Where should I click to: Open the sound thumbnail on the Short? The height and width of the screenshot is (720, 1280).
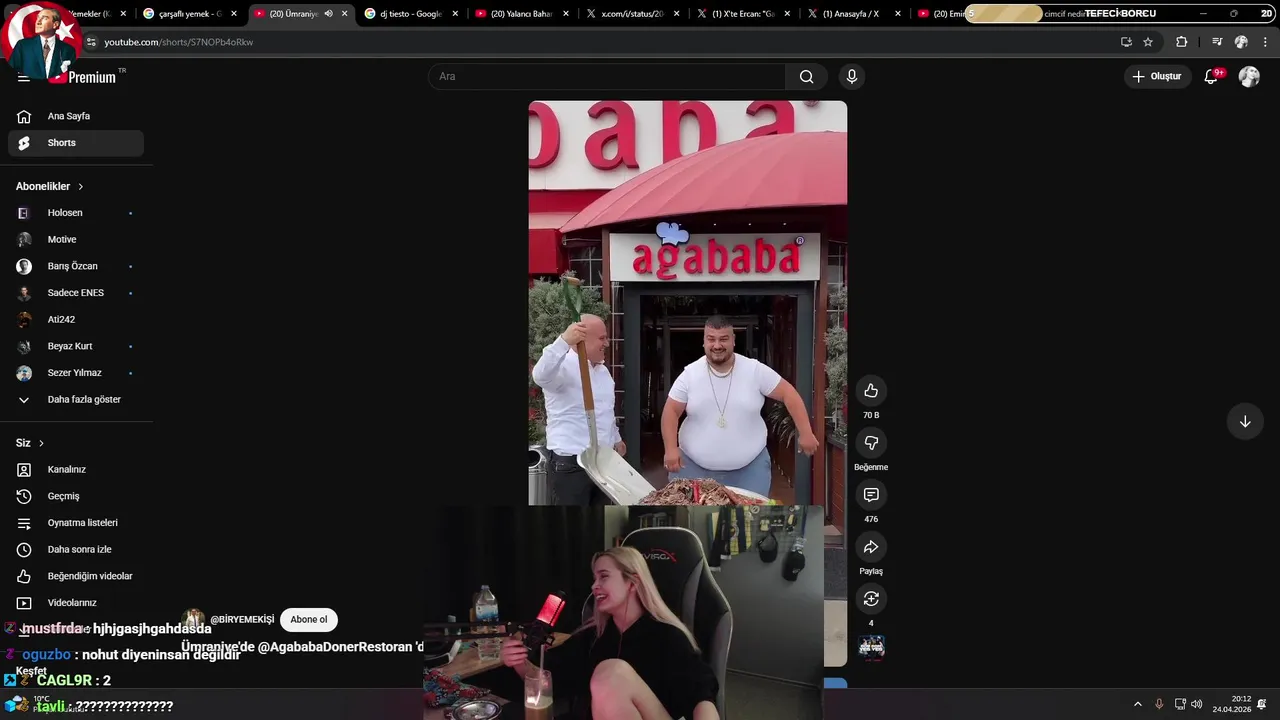tap(871, 647)
